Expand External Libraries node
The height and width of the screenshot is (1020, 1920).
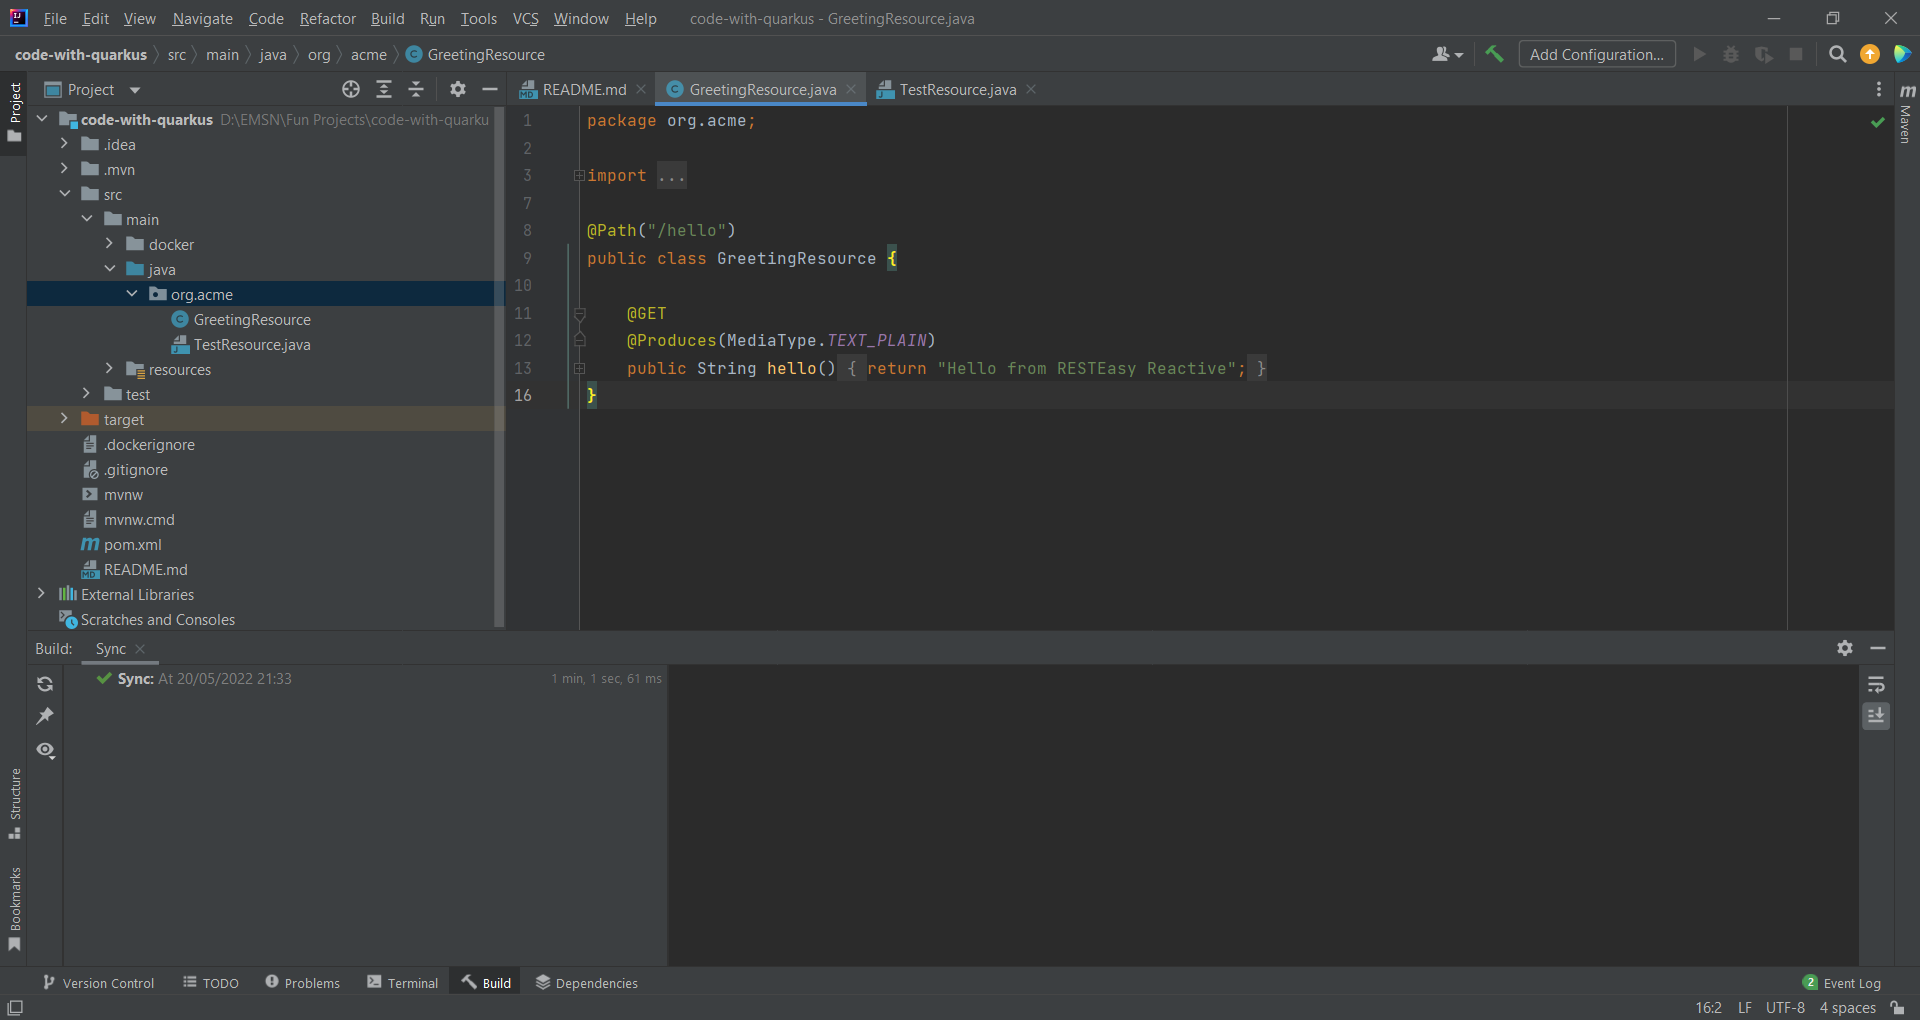41,594
